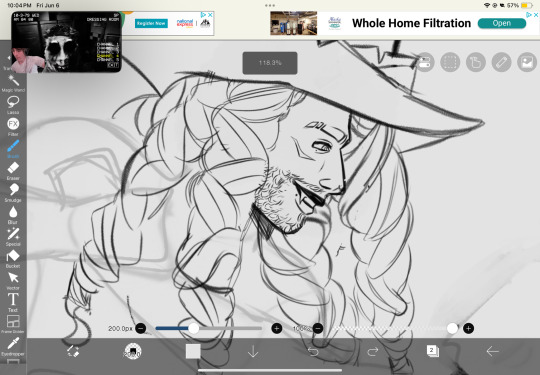Switch between brush and eraser
This screenshot has width=540, height=375.
[x=73, y=351]
